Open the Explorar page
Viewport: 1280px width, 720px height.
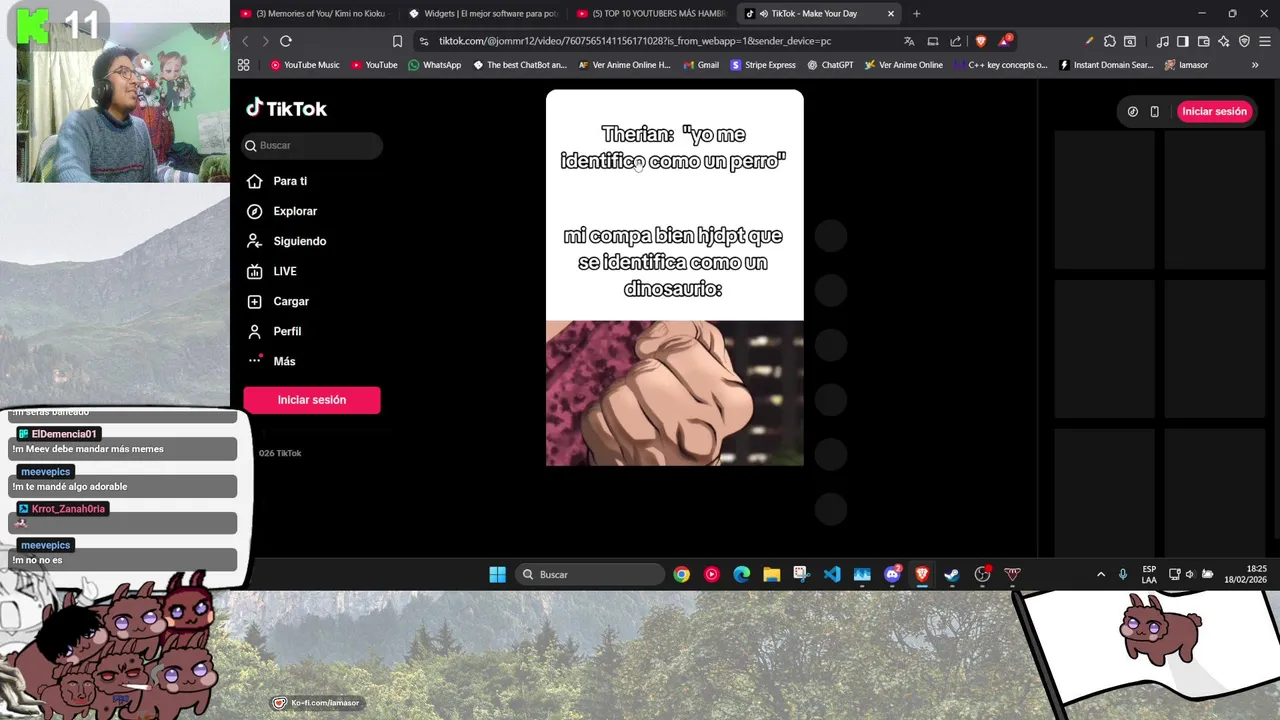click(x=282, y=211)
